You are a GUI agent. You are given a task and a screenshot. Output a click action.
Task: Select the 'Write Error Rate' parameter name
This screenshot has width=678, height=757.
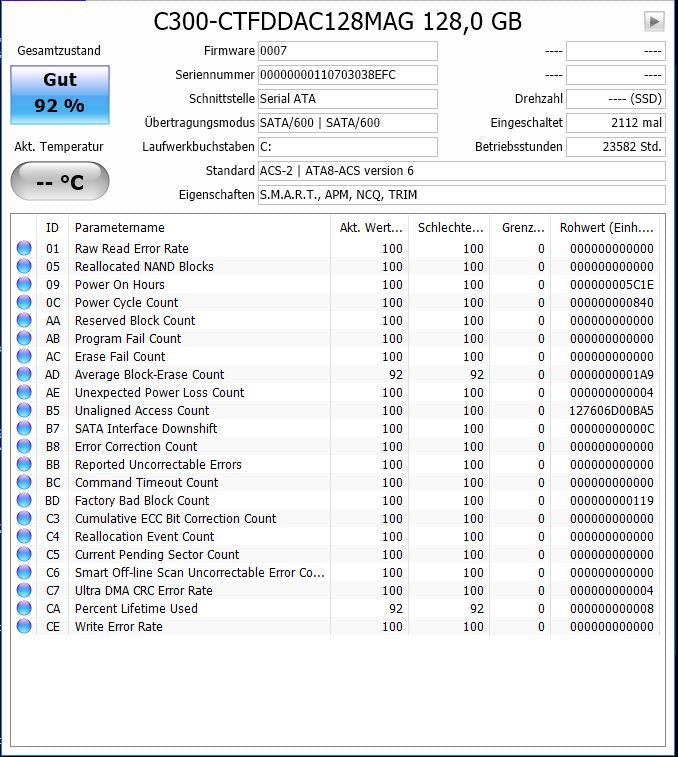(x=118, y=626)
